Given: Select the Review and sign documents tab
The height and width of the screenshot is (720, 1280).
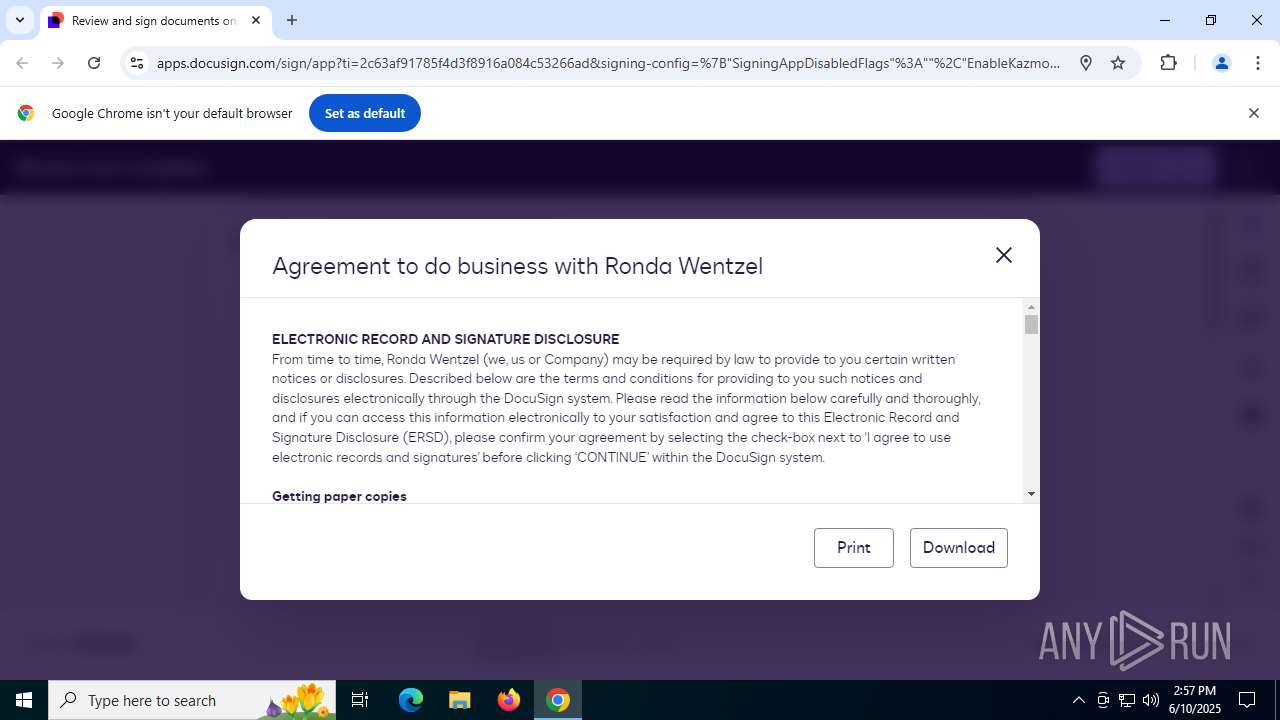Looking at the screenshot, I should click(x=155, y=20).
